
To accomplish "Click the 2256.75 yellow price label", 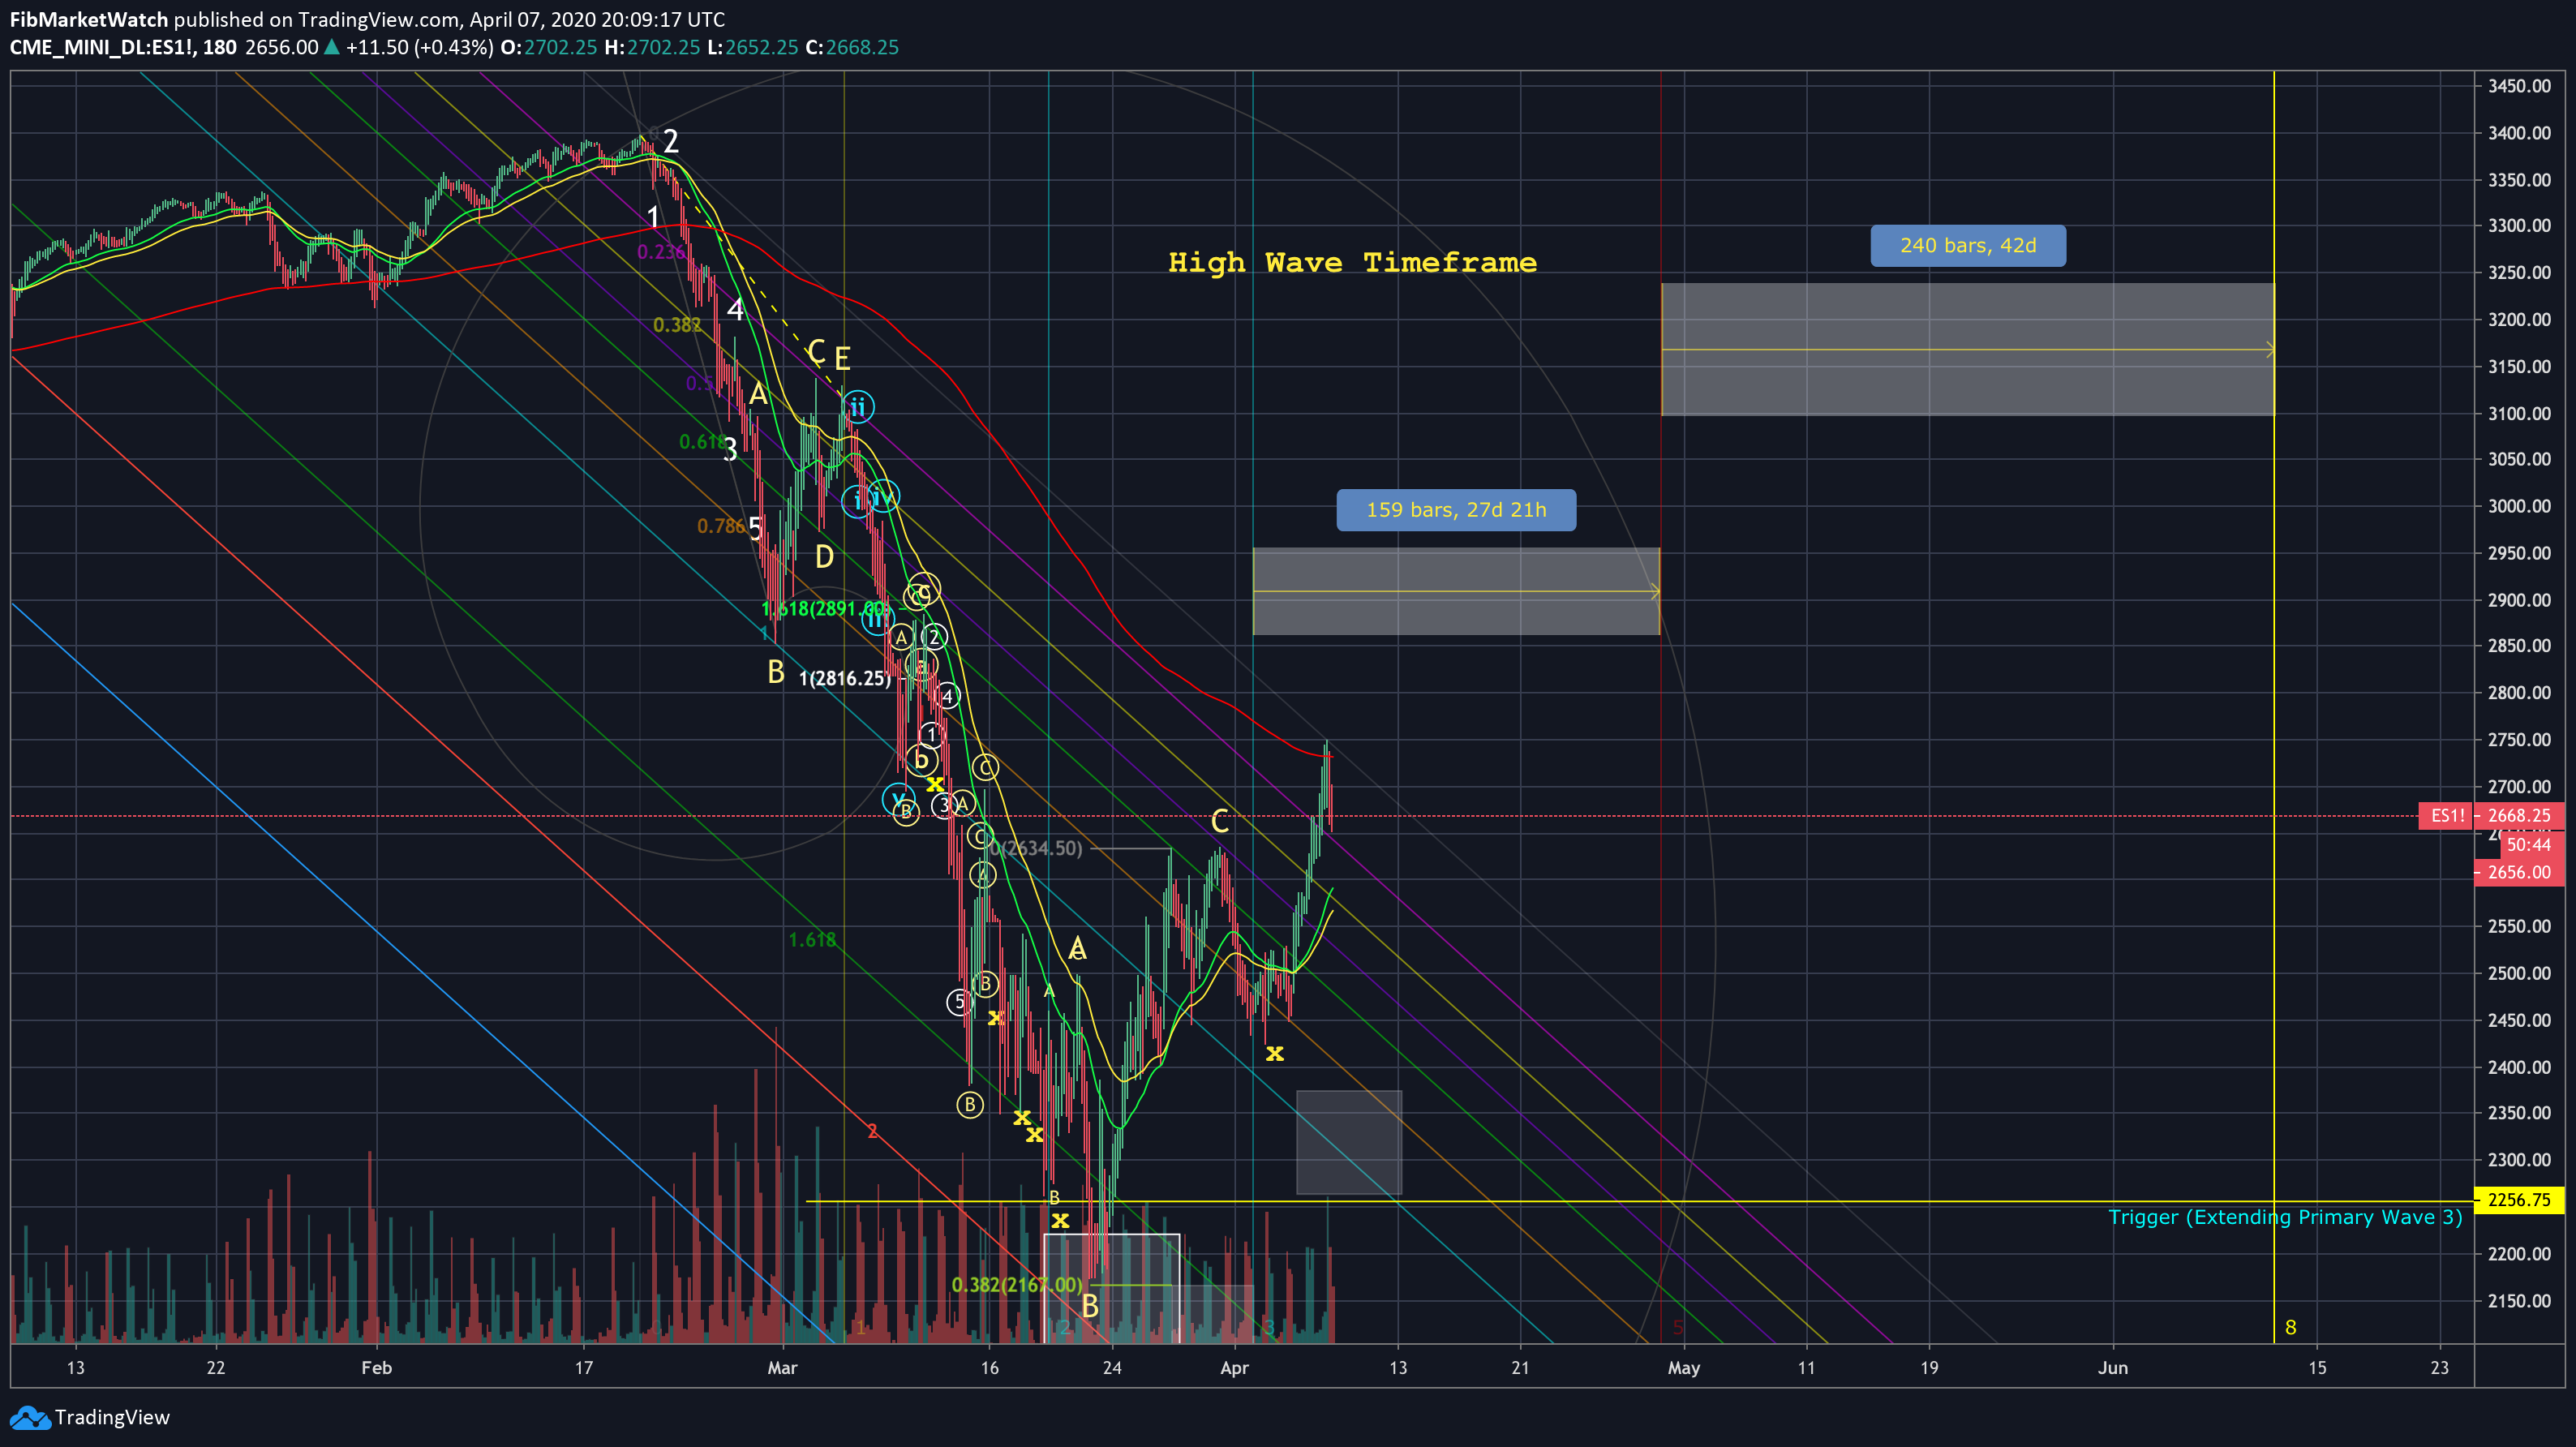I will coord(2518,1200).
